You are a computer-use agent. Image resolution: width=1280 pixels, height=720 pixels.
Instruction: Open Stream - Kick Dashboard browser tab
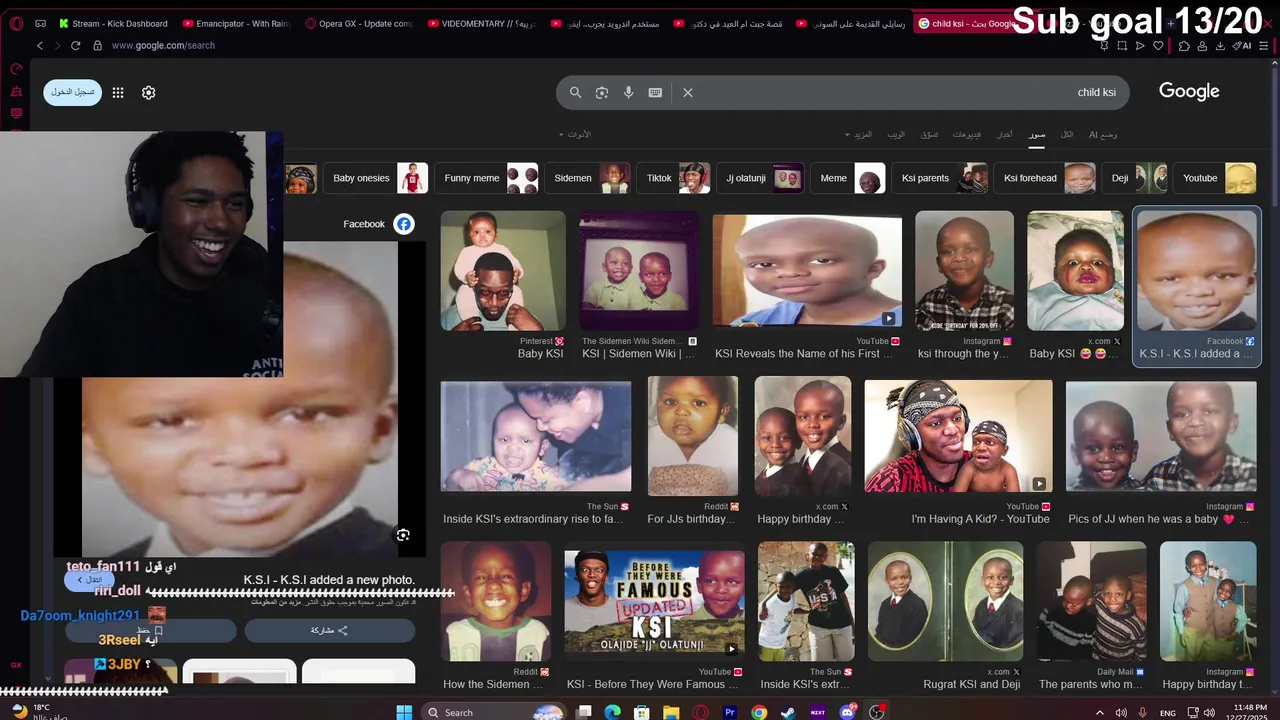coord(113,24)
